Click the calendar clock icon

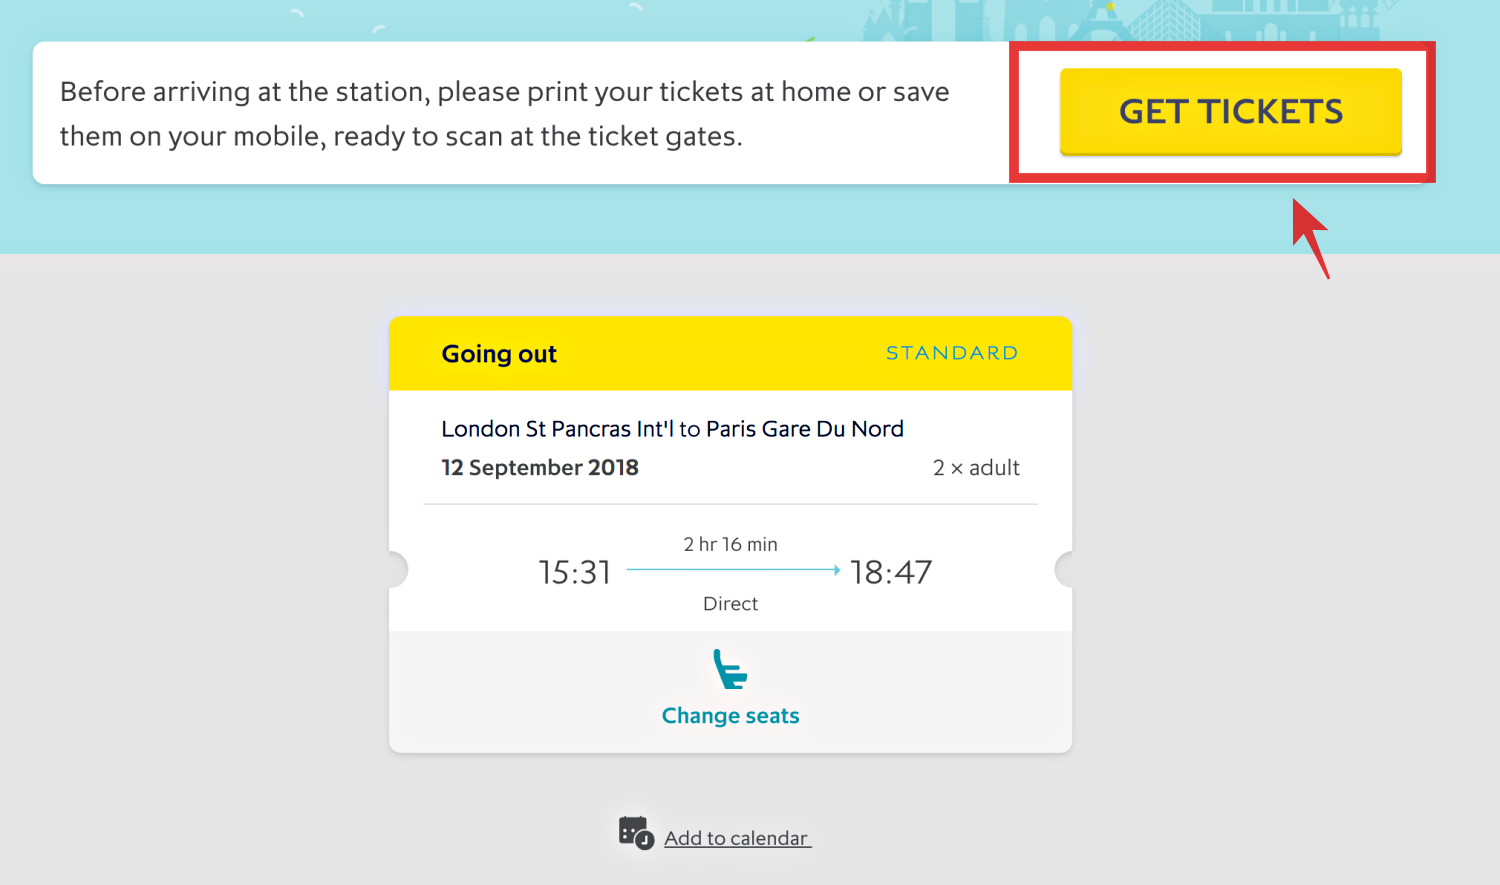point(636,833)
